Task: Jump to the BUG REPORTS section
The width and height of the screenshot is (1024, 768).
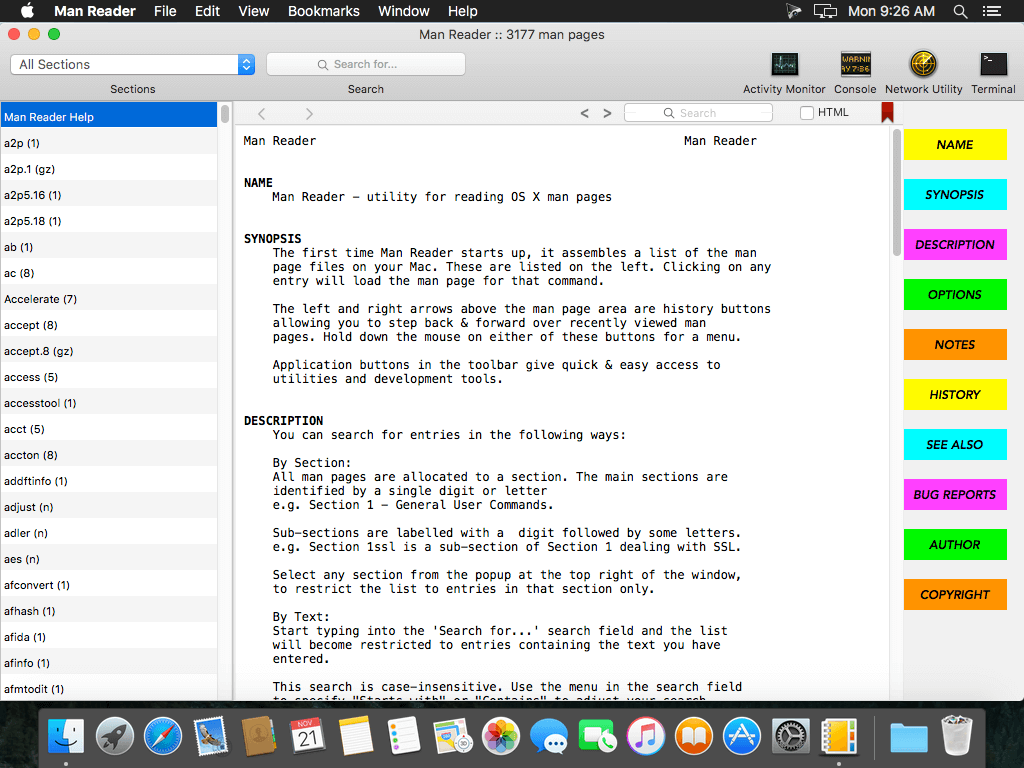Action: 955,494
